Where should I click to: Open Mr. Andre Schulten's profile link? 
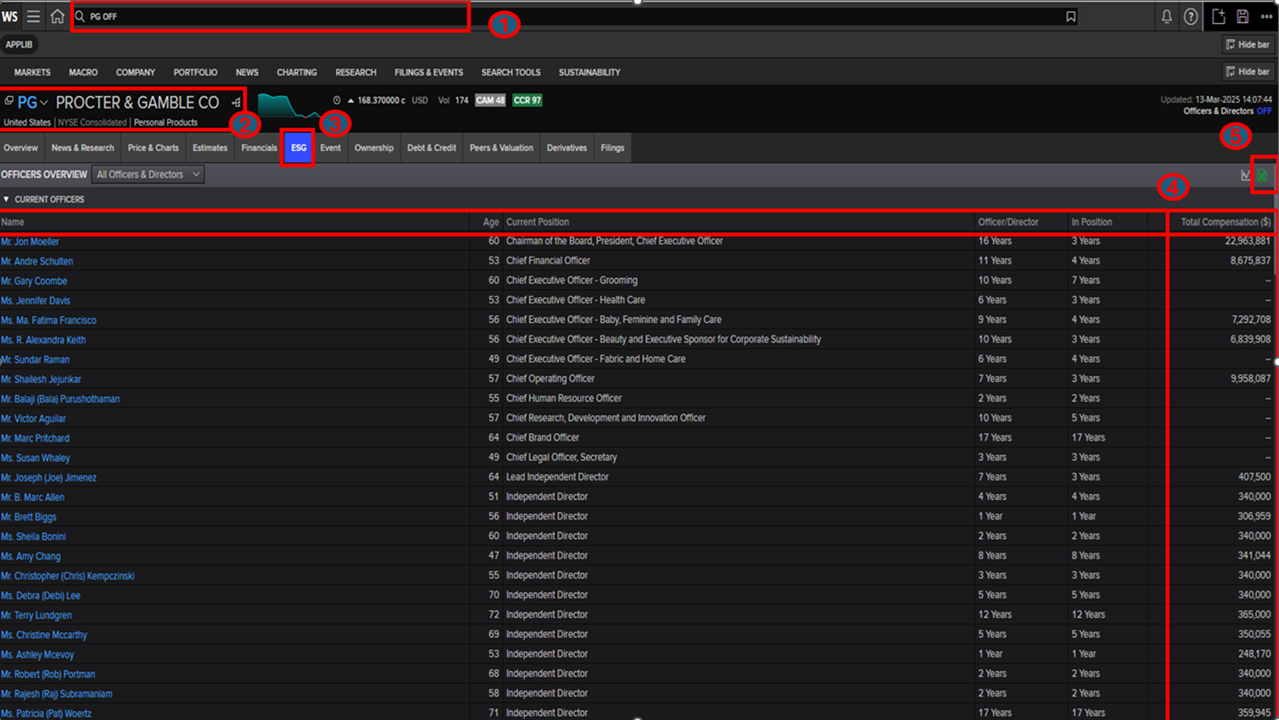tap(37, 261)
